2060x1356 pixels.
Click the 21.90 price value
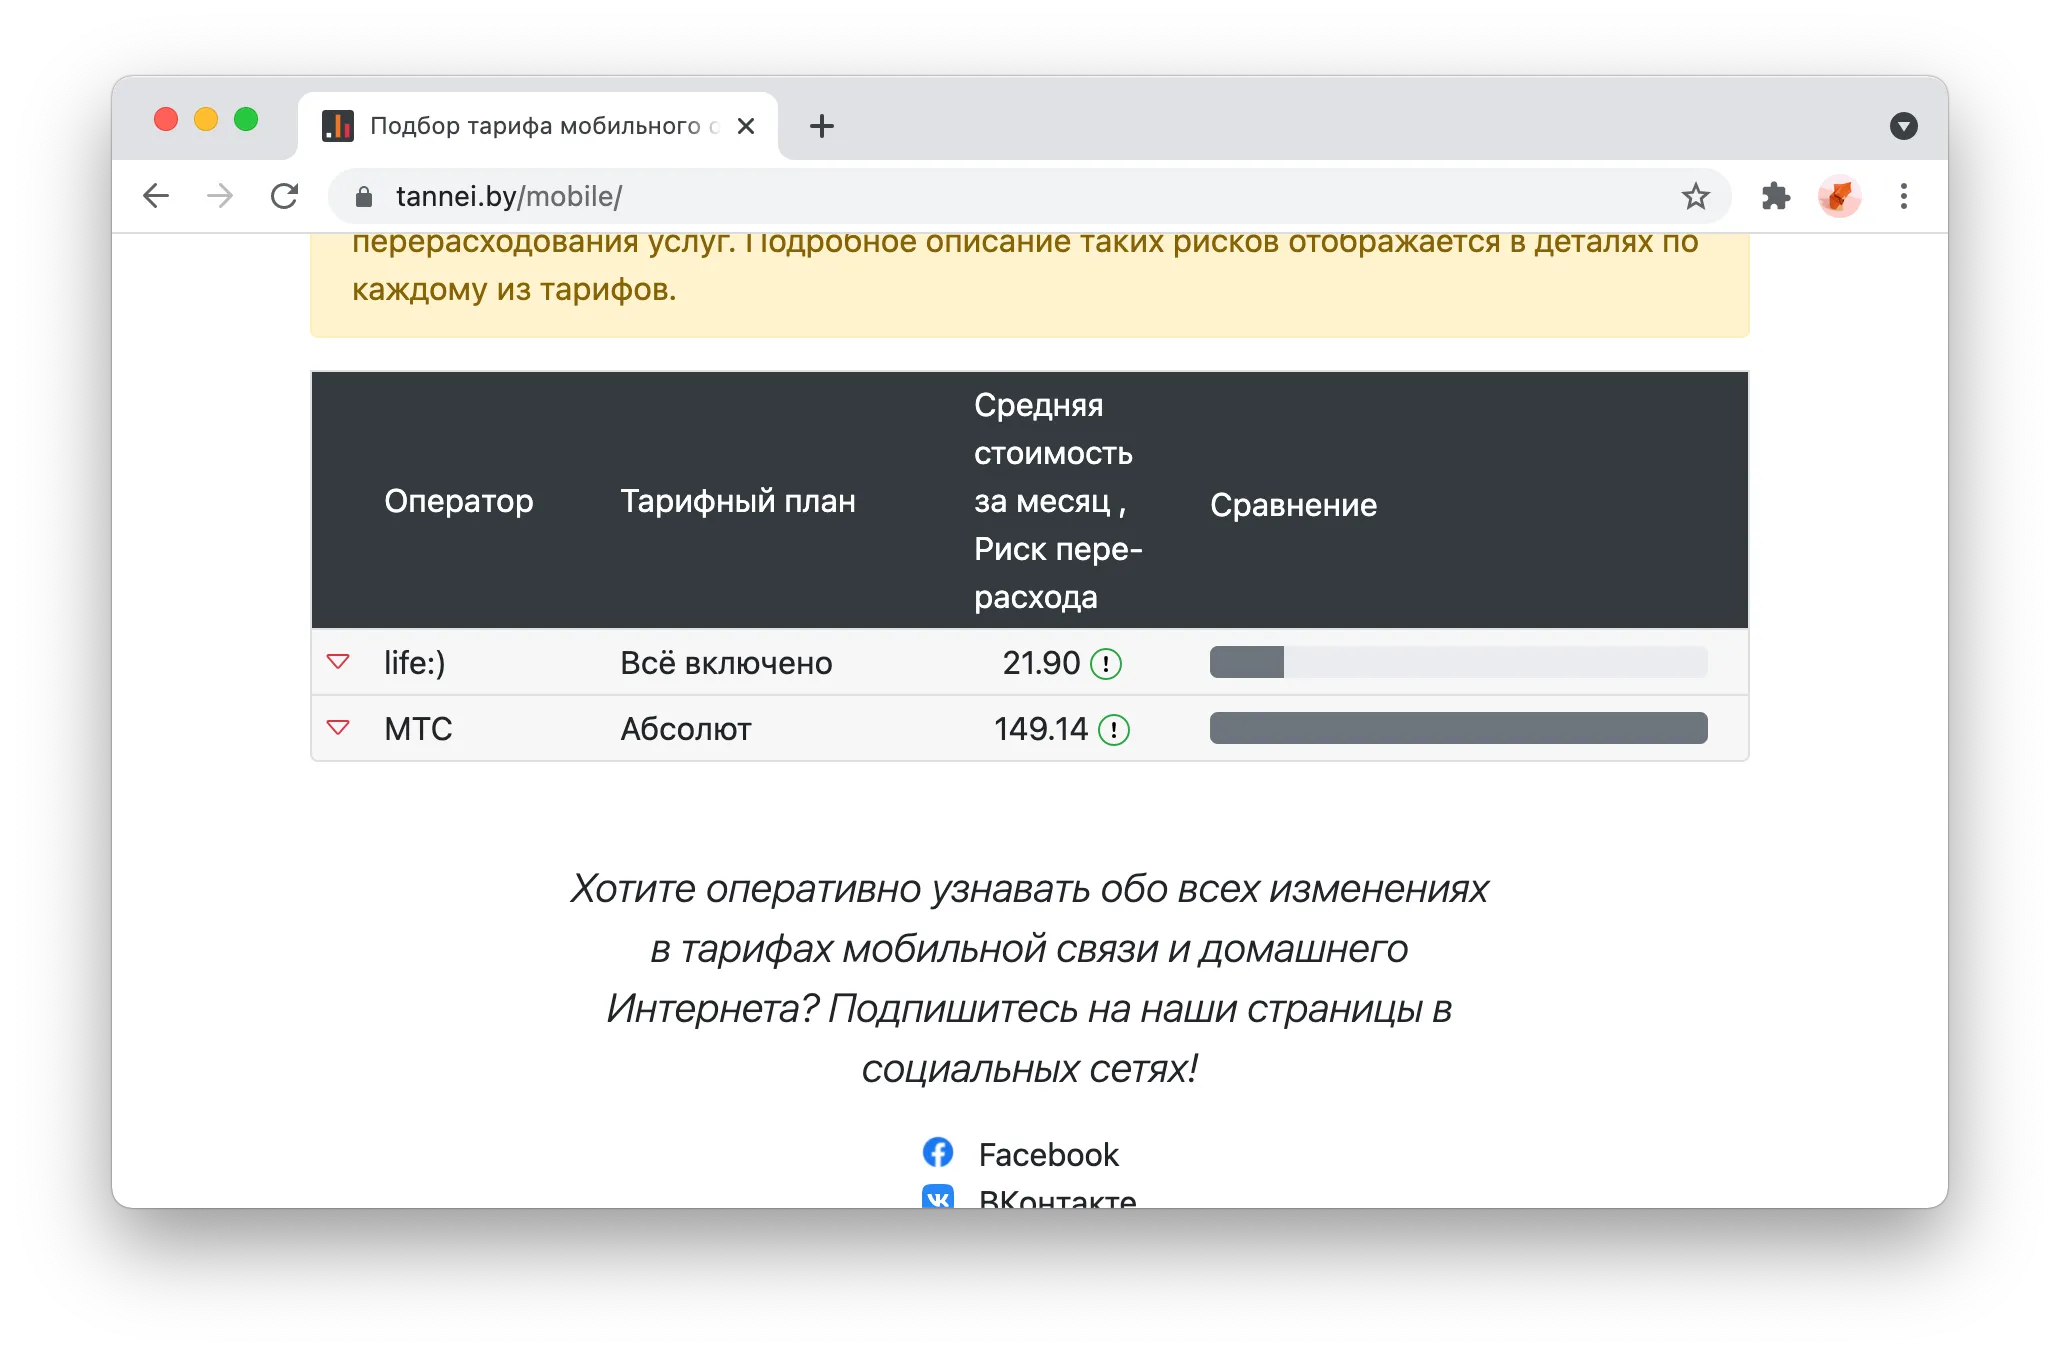click(1041, 663)
